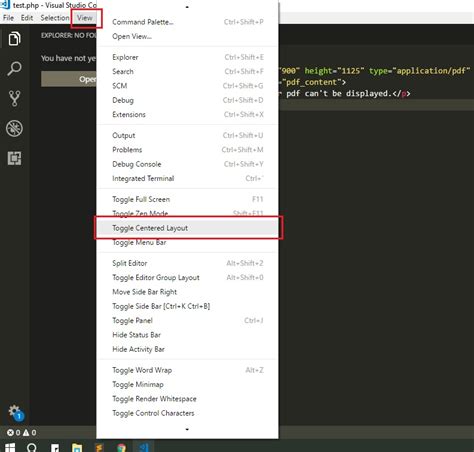
Task: Click Toggle Side Bar entry
Action: point(187,306)
